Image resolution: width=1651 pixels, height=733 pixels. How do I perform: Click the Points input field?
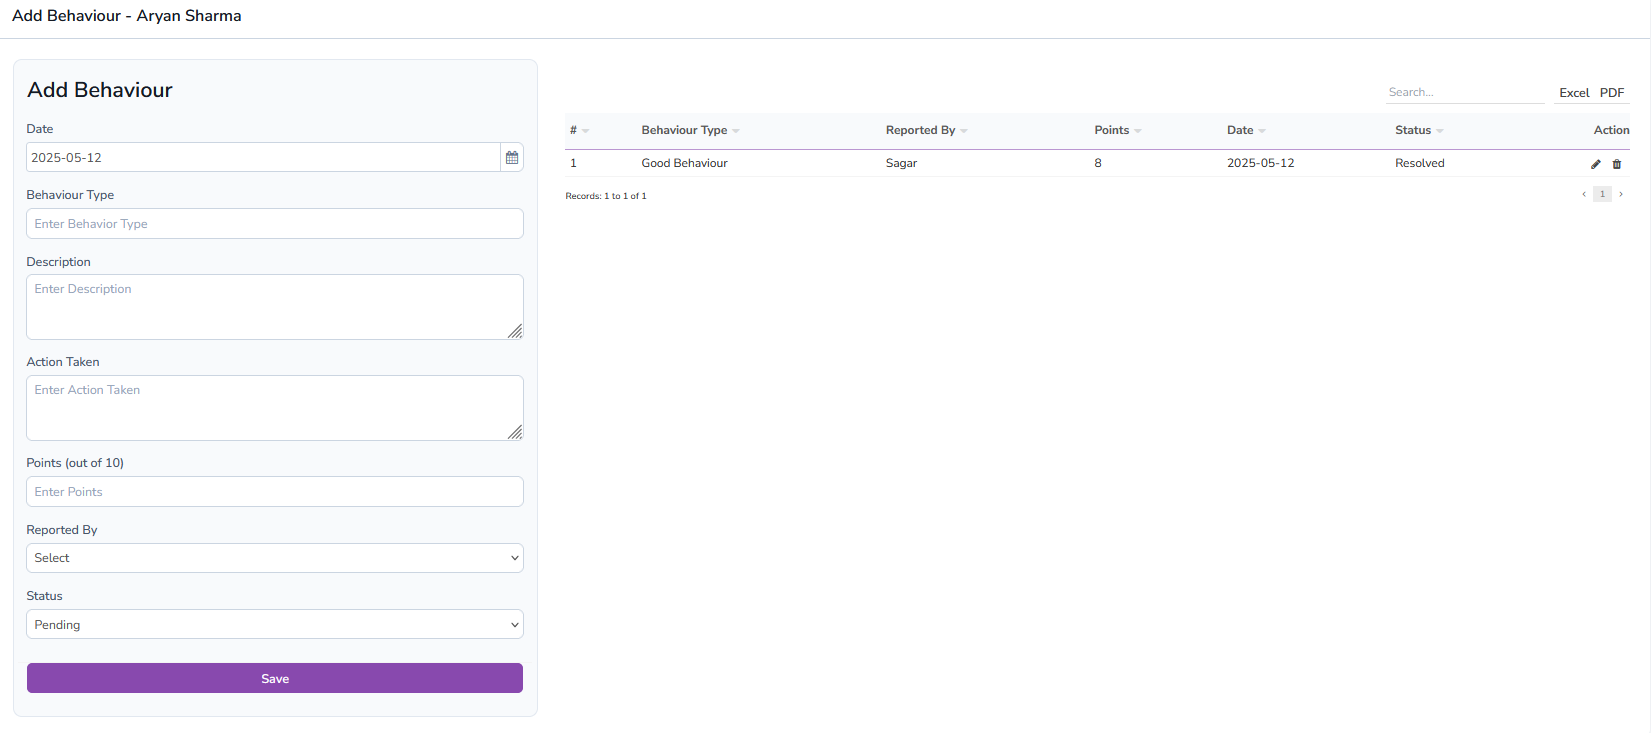coord(275,492)
